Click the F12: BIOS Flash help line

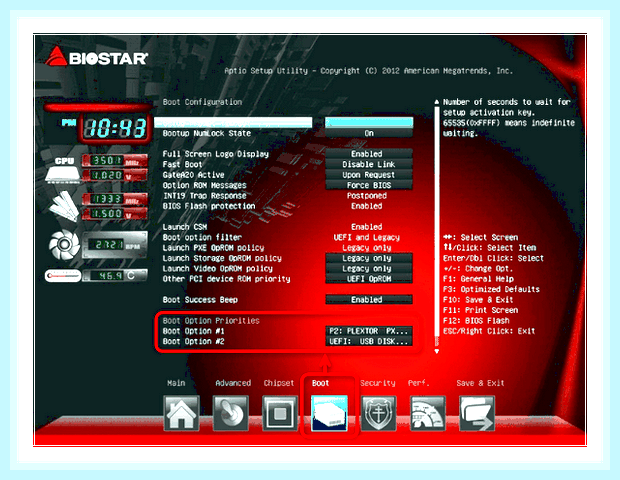(x=476, y=321)
